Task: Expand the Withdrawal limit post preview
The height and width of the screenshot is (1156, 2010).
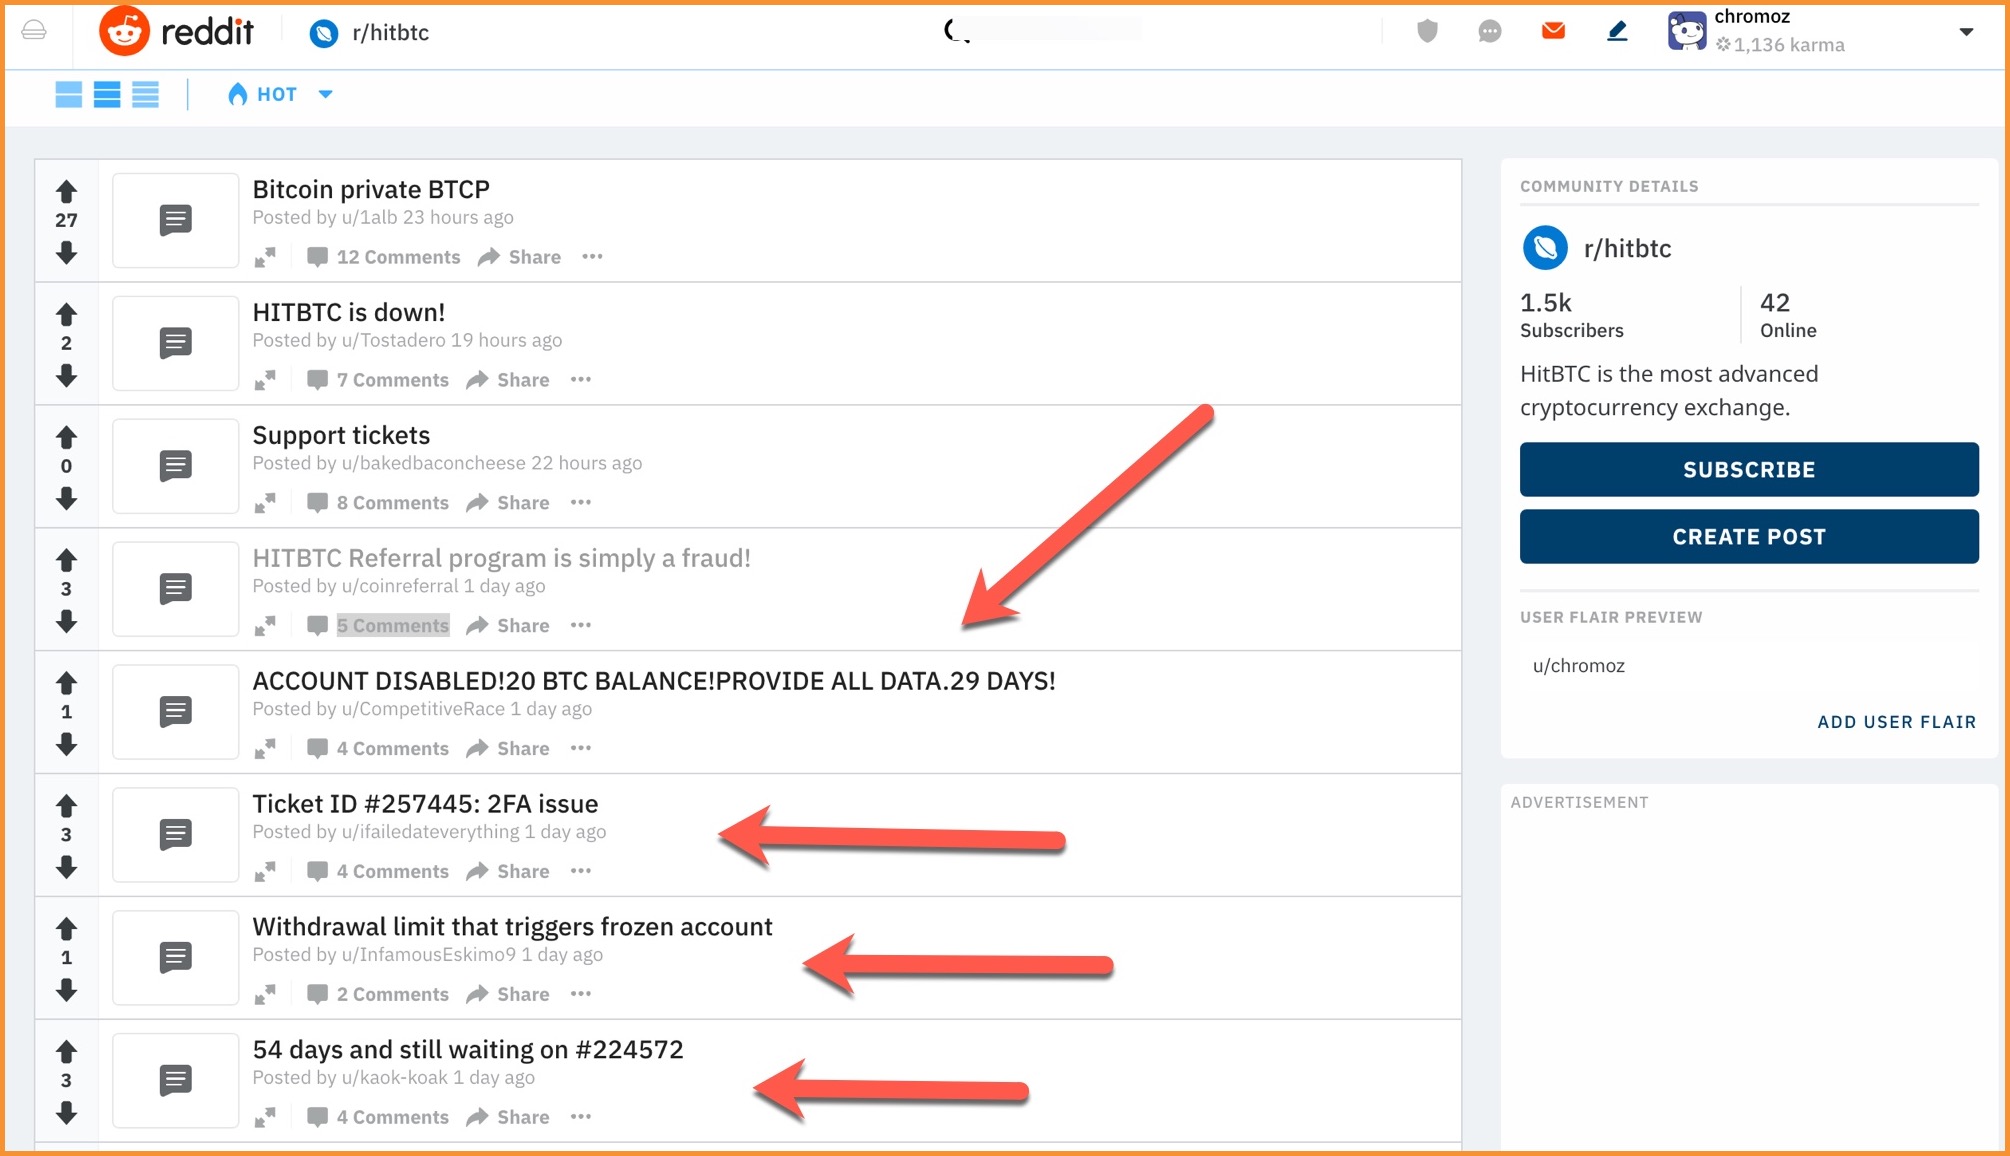Action: tap(265, 995)
